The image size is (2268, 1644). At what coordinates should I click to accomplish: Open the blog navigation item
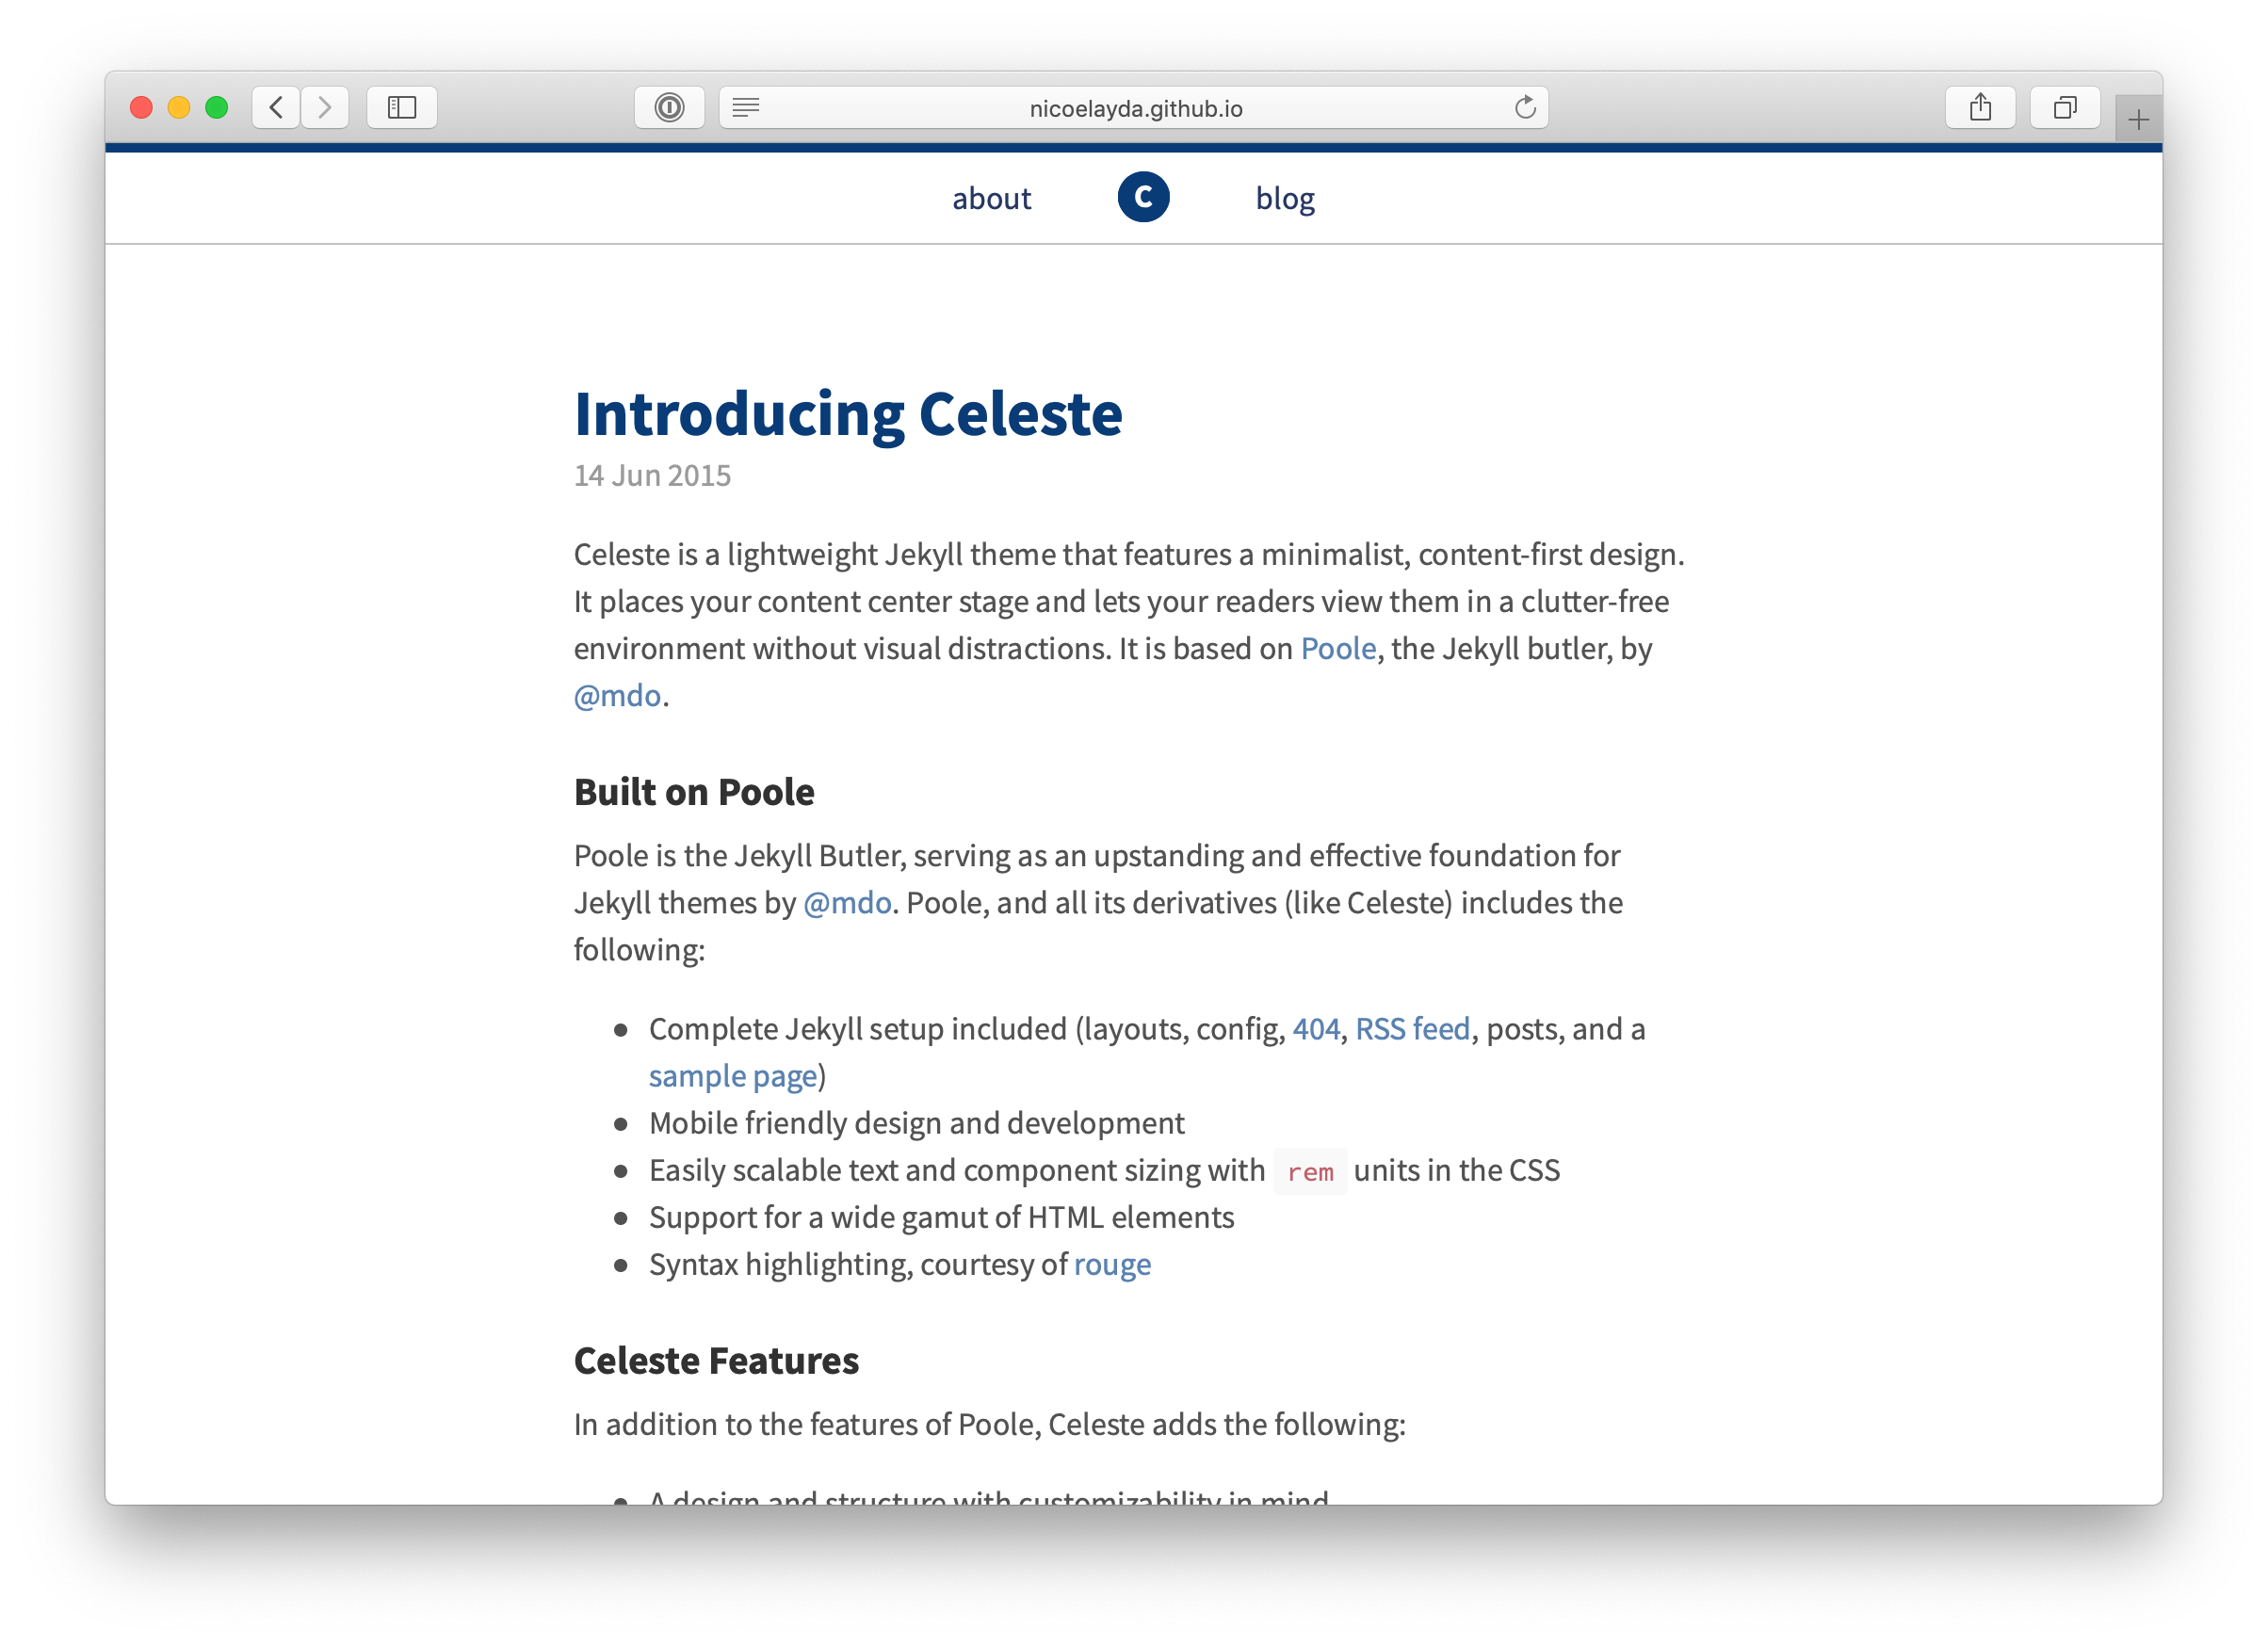pyautogui.click(x=1285, y=199)
